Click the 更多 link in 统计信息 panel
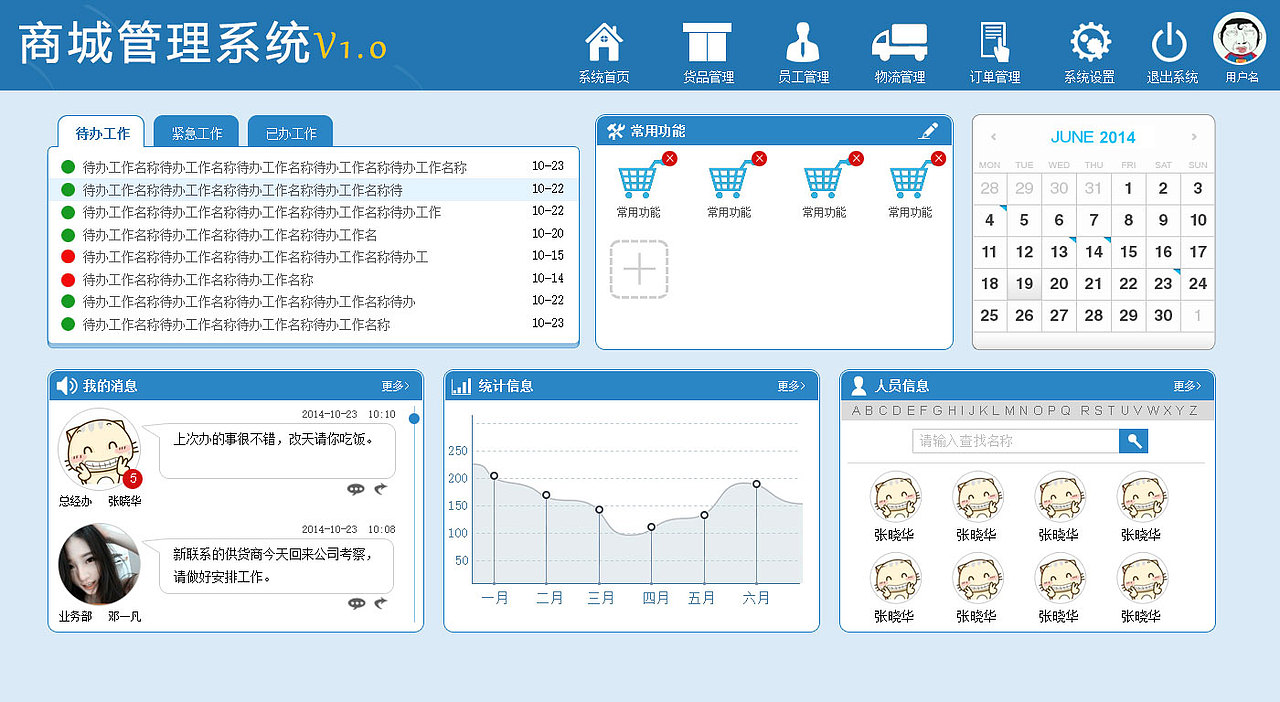The image size is (1280, 702). [x=789, y=385]
